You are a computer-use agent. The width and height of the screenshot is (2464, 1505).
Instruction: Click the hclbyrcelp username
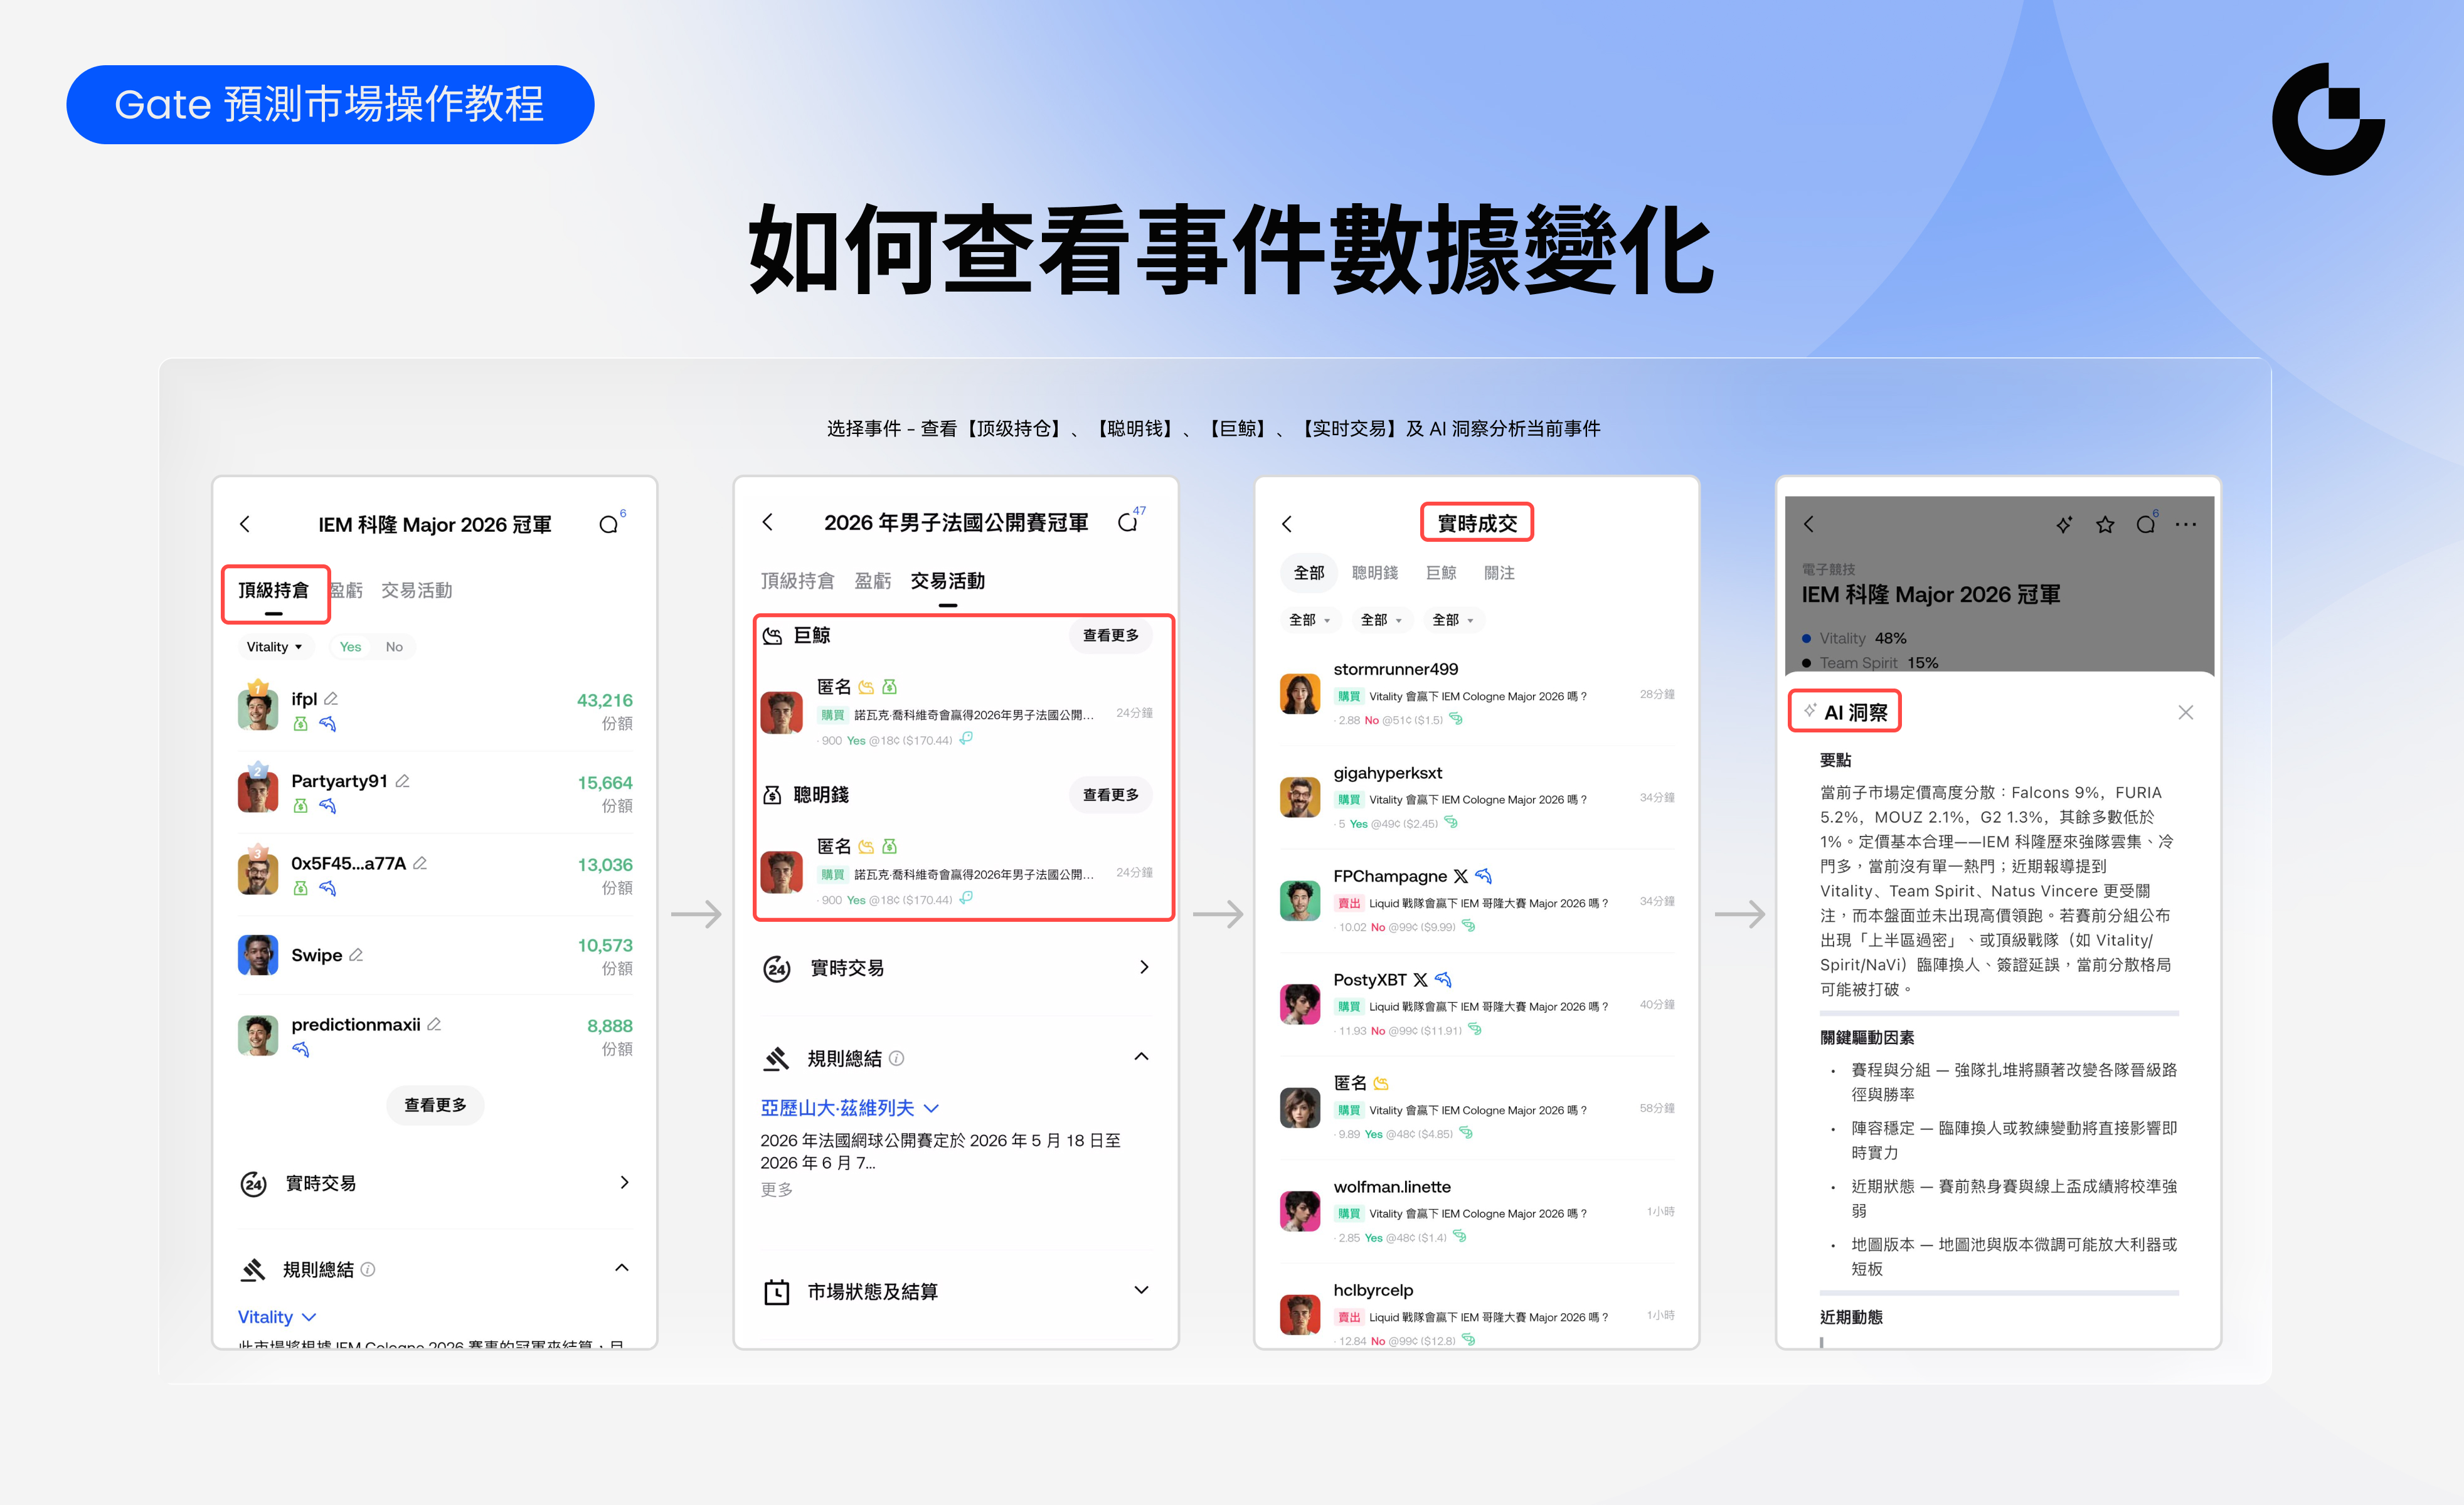click(1373, 1290)
